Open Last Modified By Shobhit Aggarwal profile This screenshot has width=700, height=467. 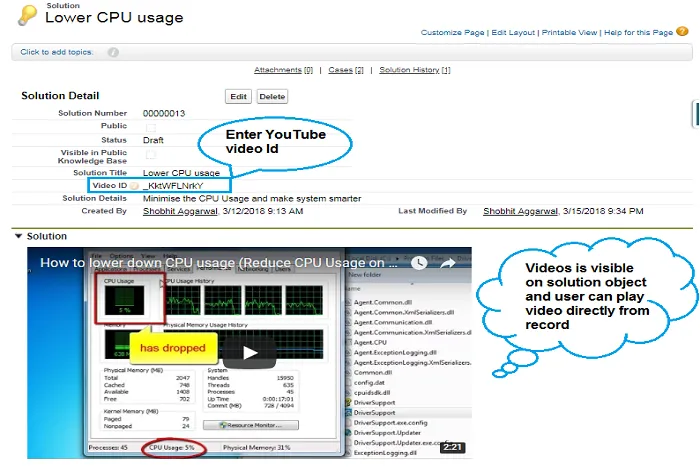point(521,211)
